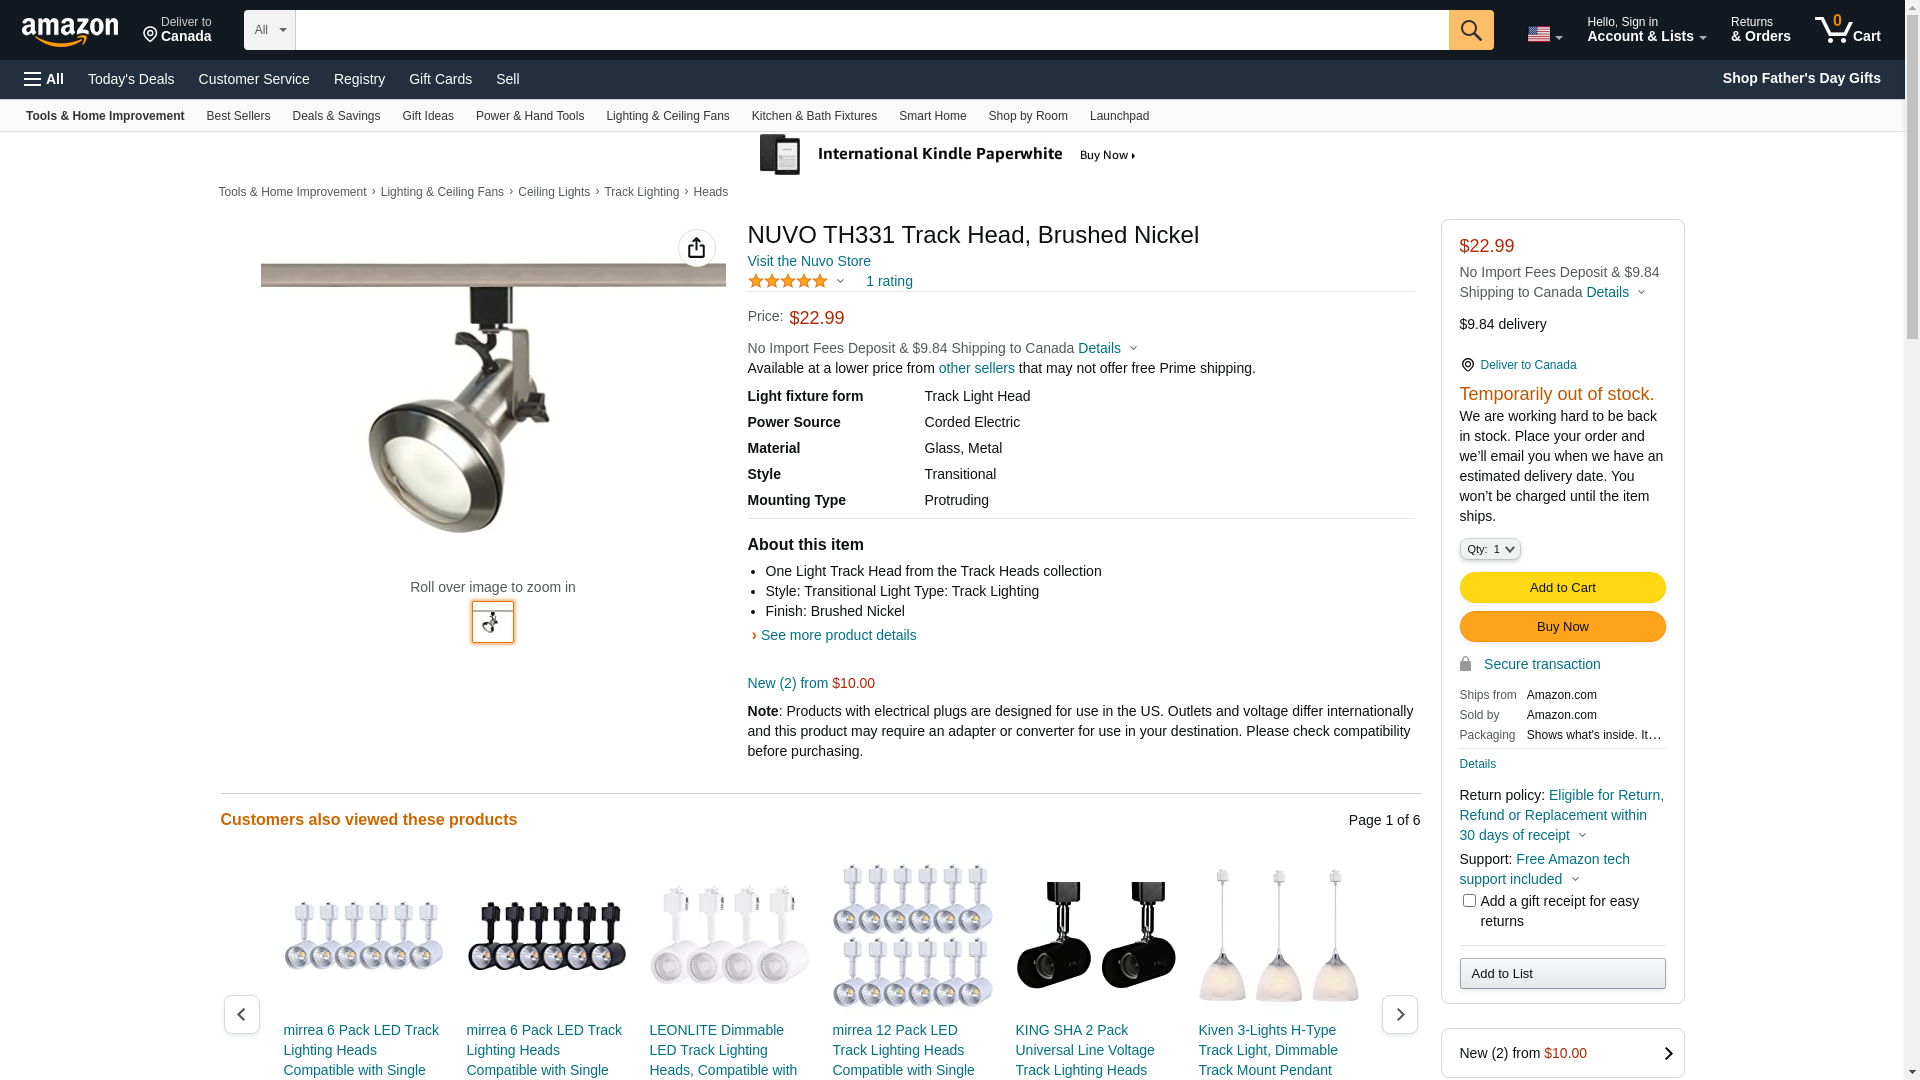Click the US flag language selector

tap(1544, 35)
